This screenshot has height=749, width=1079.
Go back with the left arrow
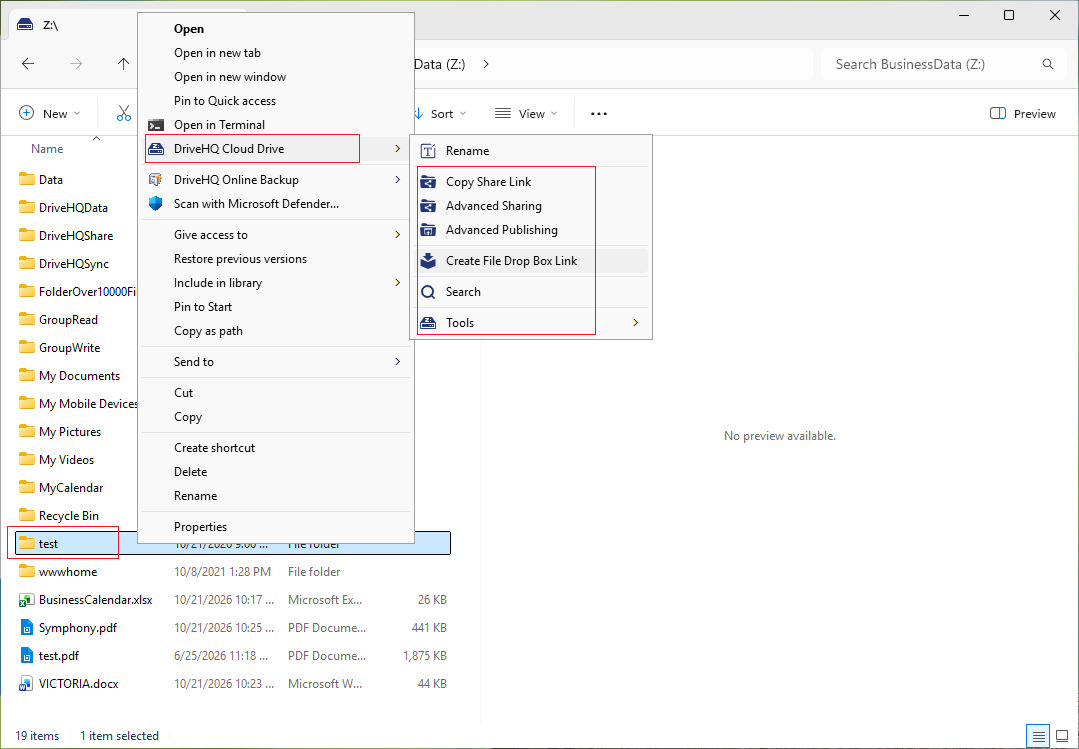pyautogui.click(x=28, y=64)
